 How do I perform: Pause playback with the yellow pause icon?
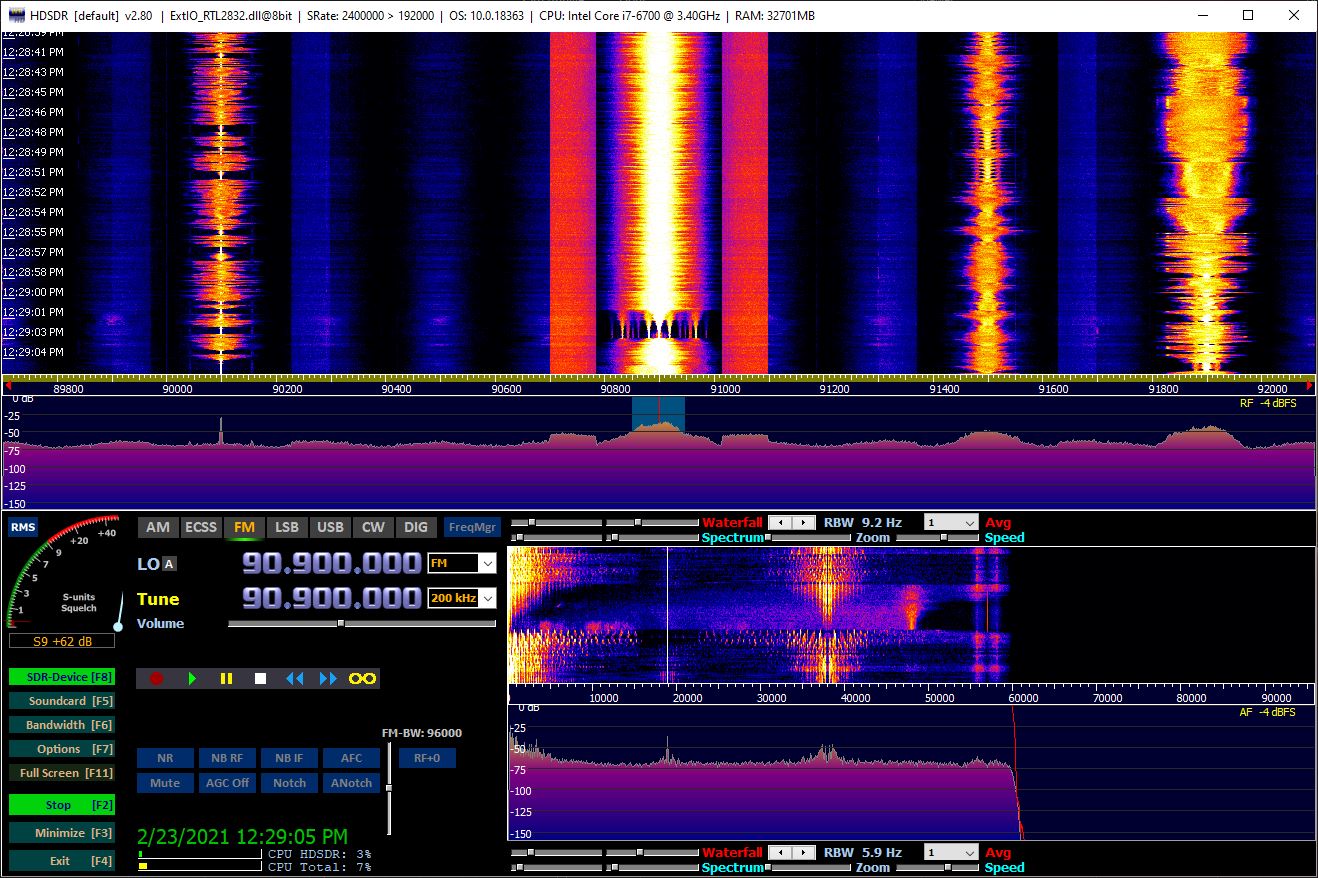(x=226, y=678)
